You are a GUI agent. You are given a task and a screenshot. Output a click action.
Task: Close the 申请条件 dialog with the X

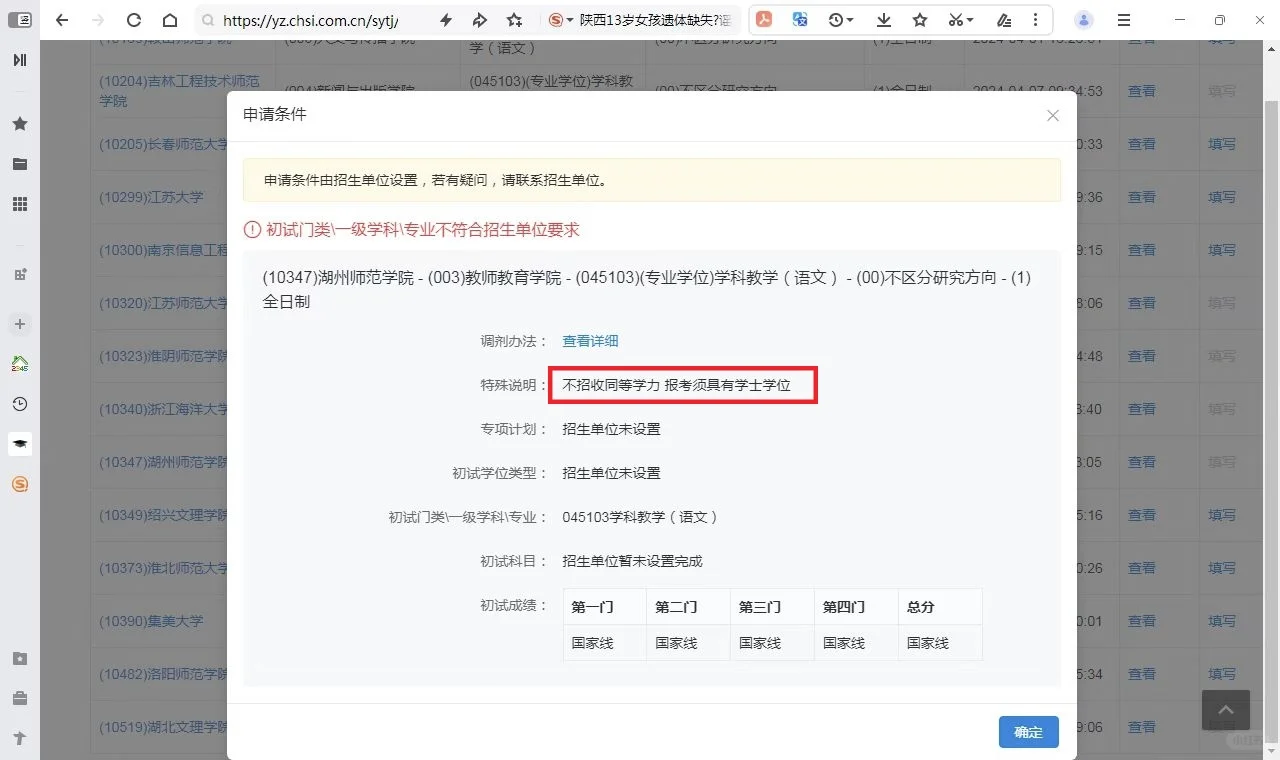[x=1053, y=116]
